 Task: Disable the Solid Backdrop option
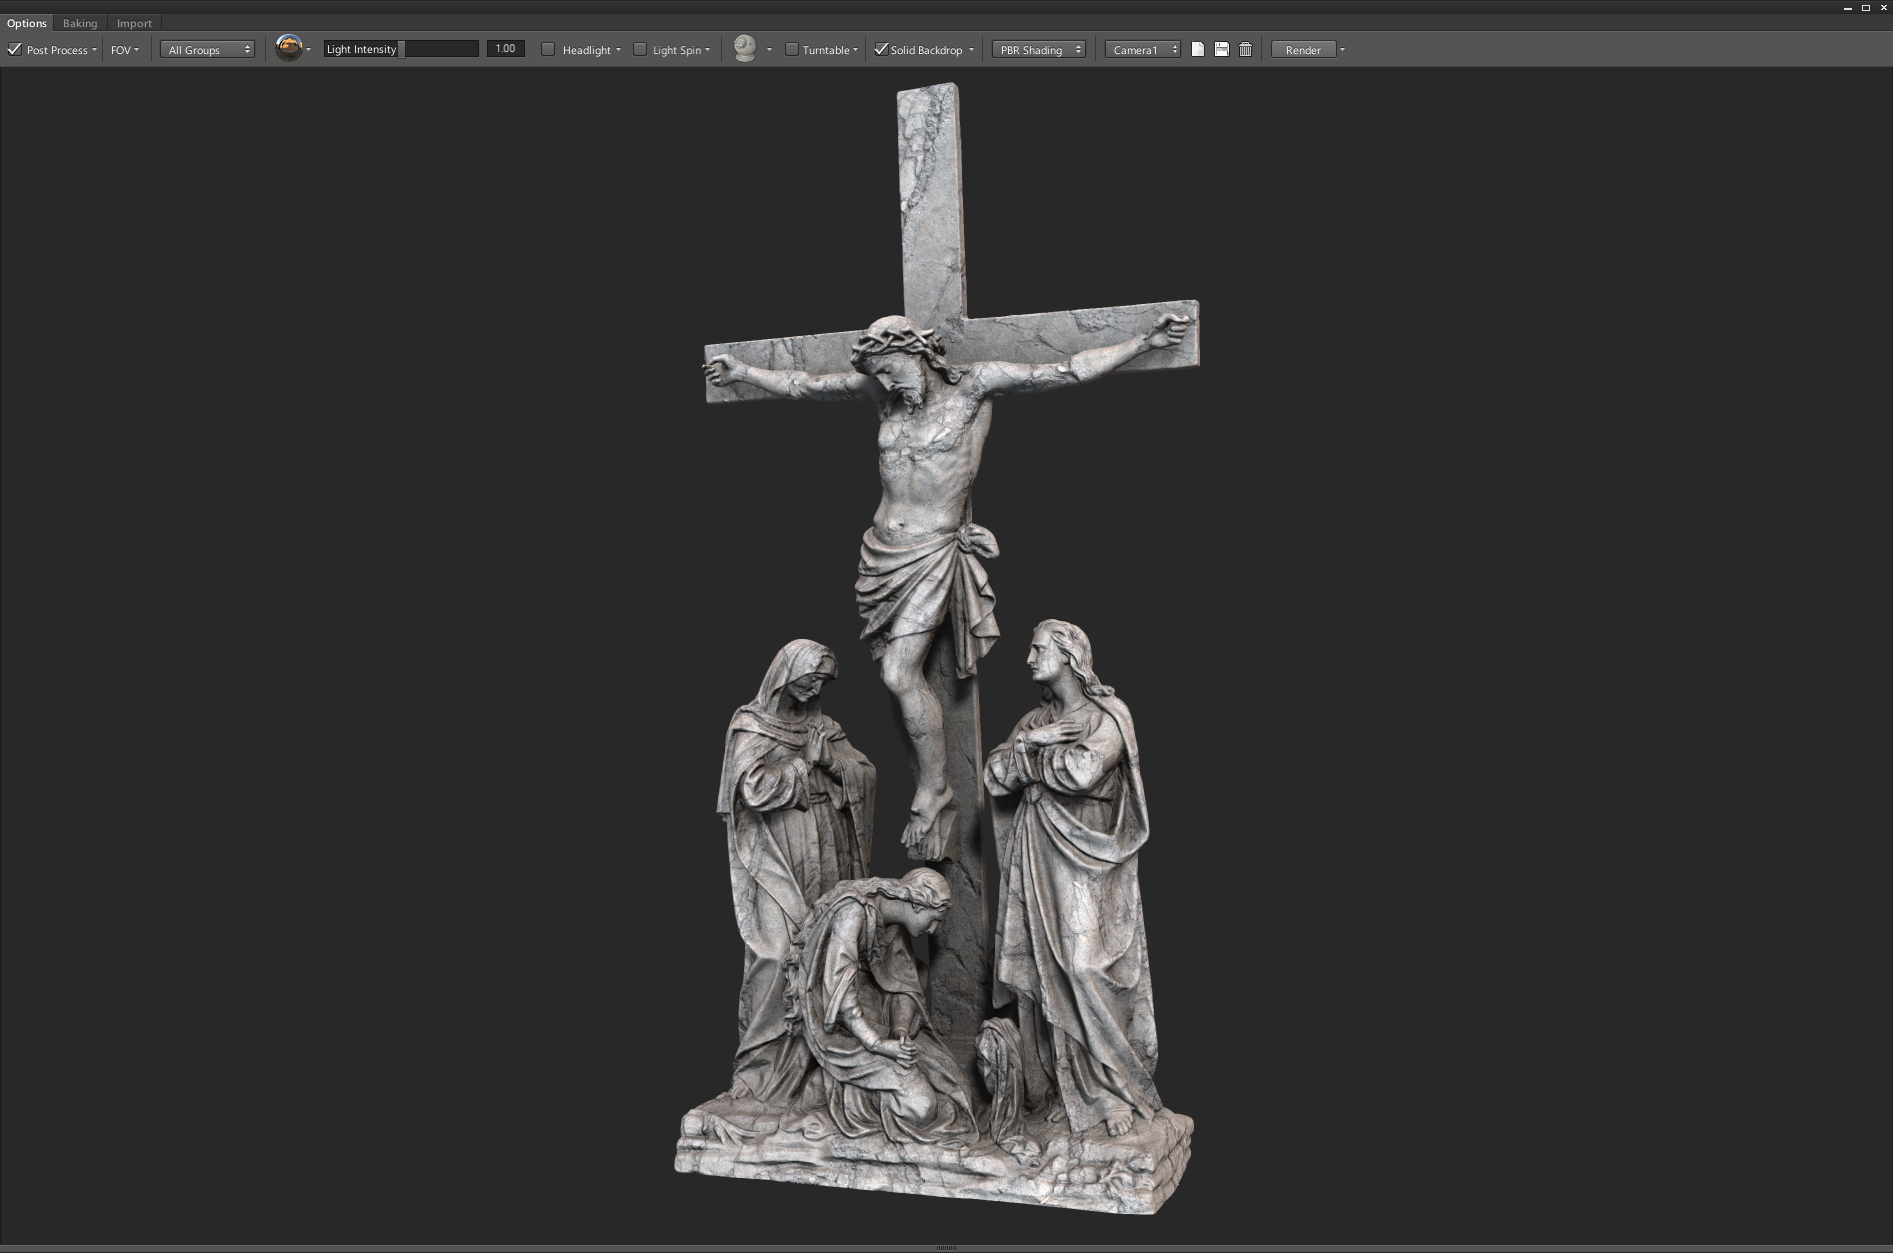[x=881, y=48]
